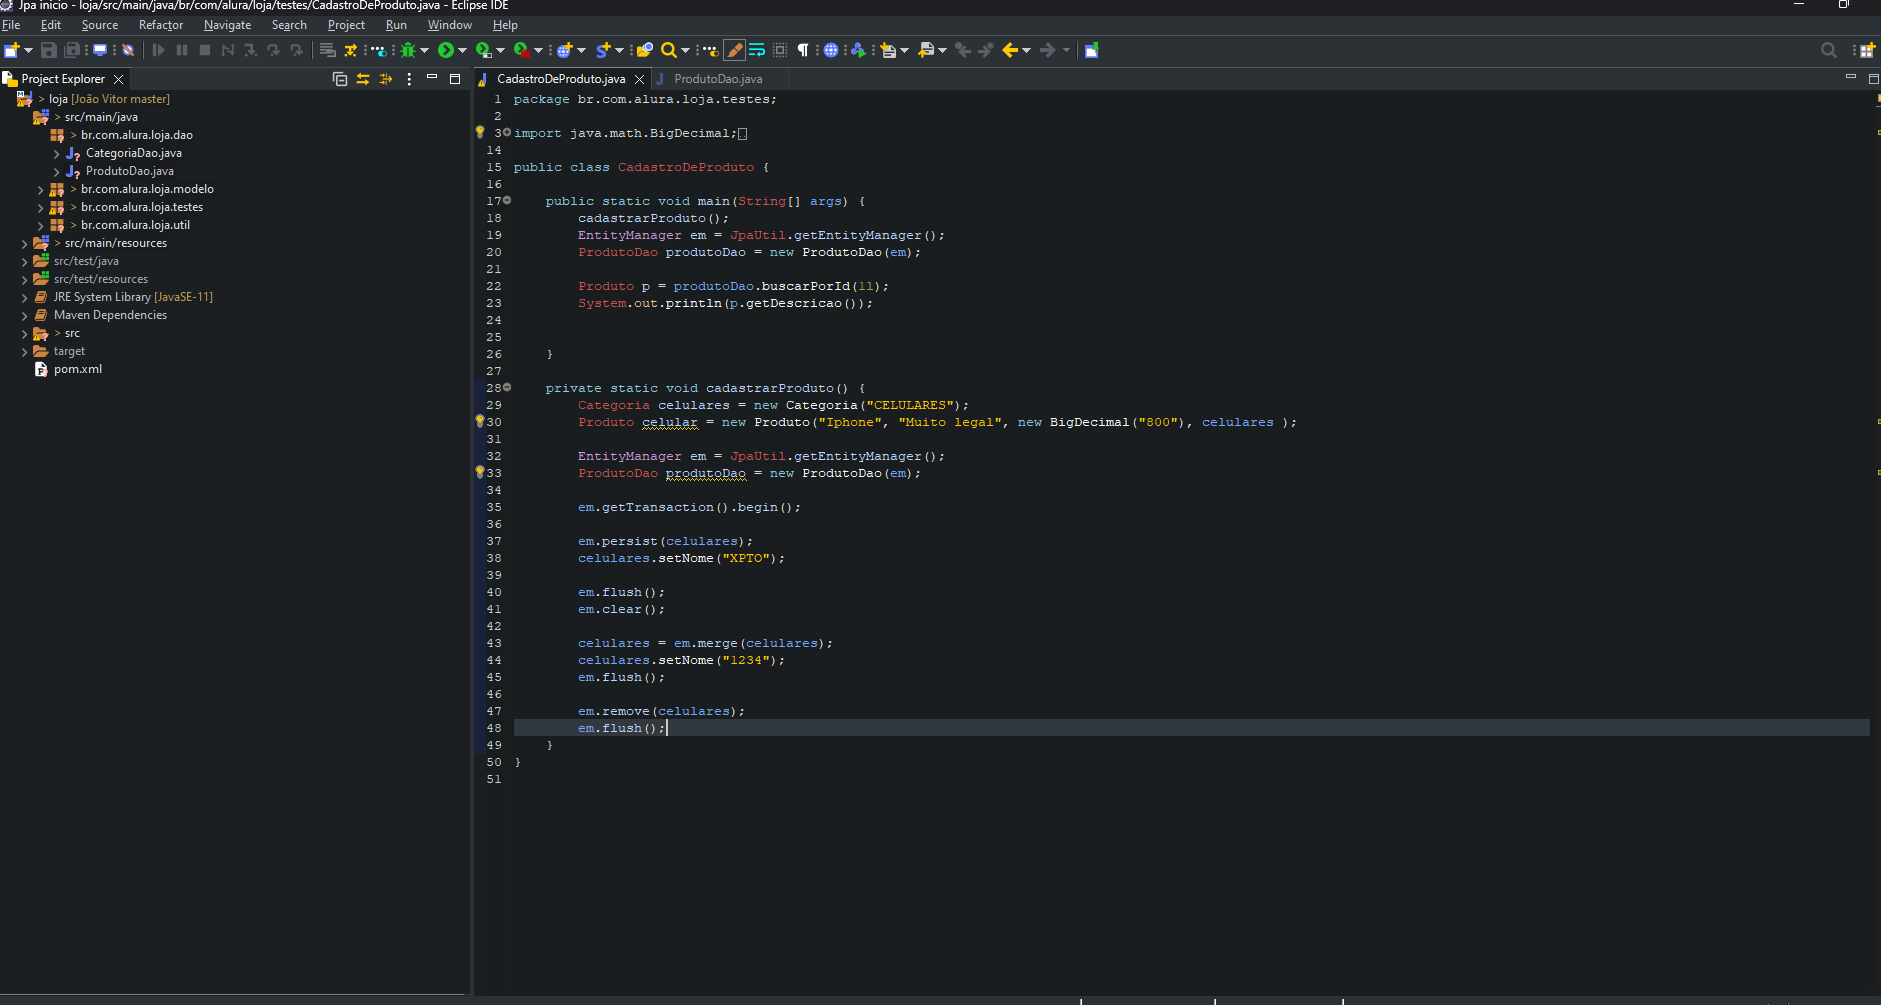Click the Save All icon
The height and width of the screenshot is (1005, 1881).
tap(72, 50)
